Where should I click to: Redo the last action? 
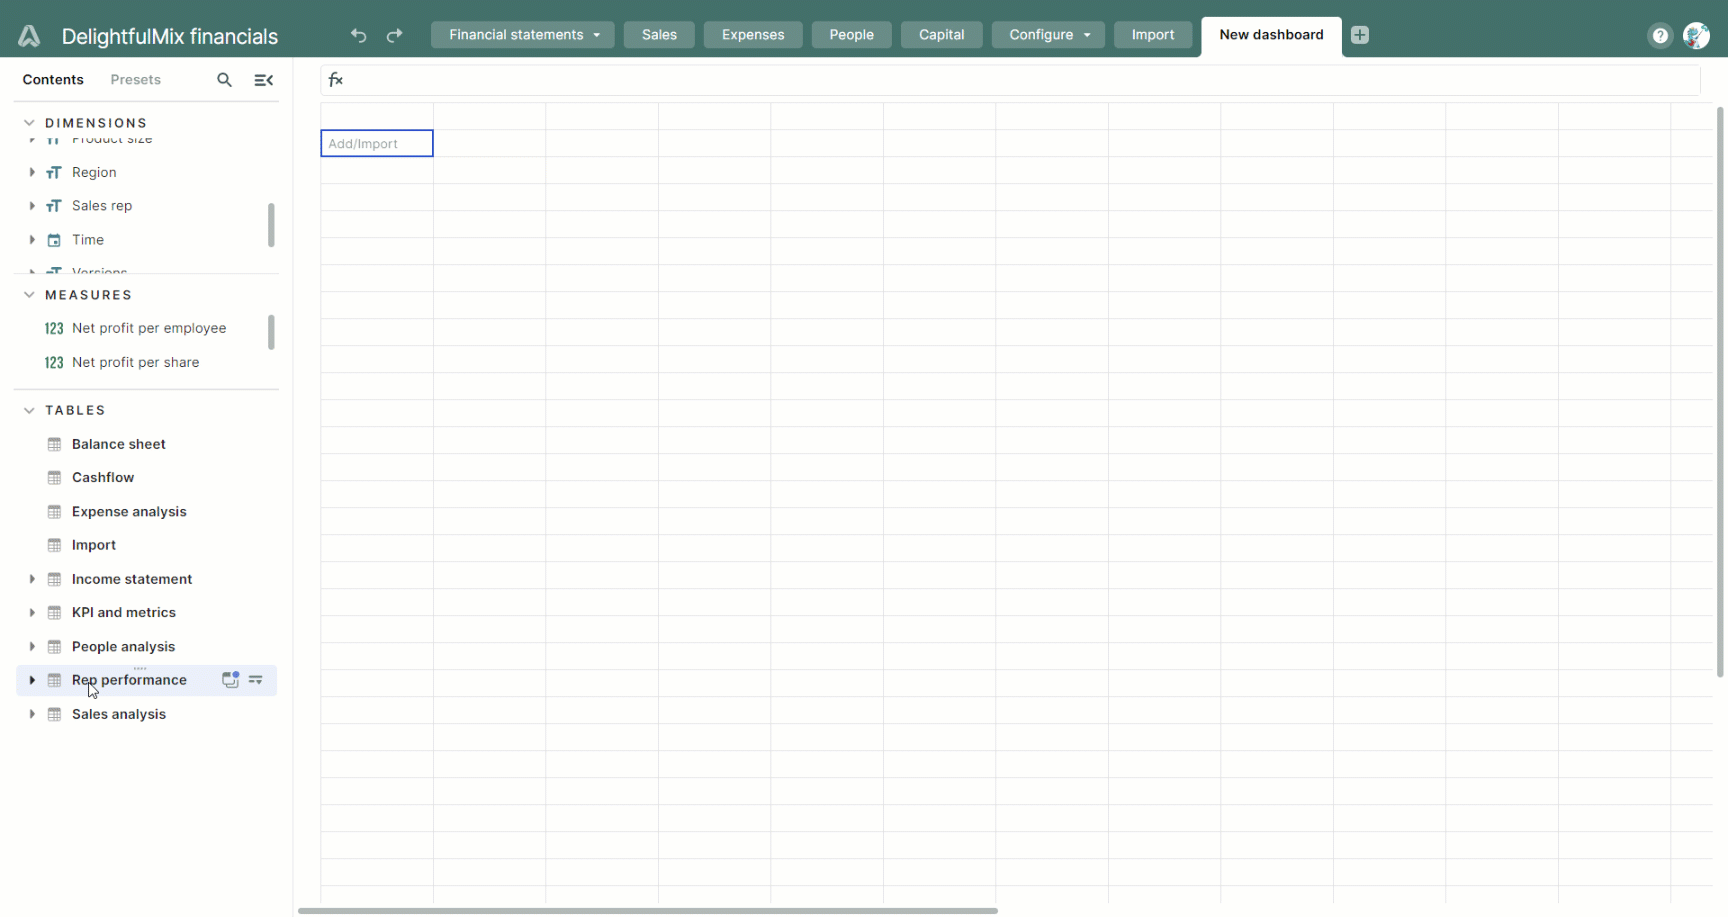[x=395, y=35]
